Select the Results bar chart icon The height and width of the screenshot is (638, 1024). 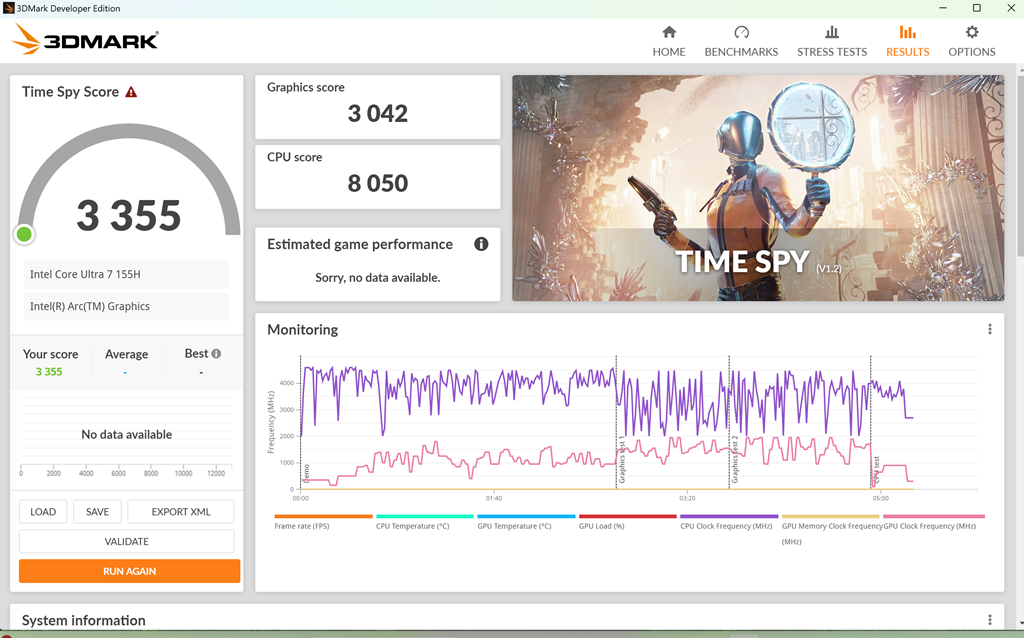click(907, 33)
